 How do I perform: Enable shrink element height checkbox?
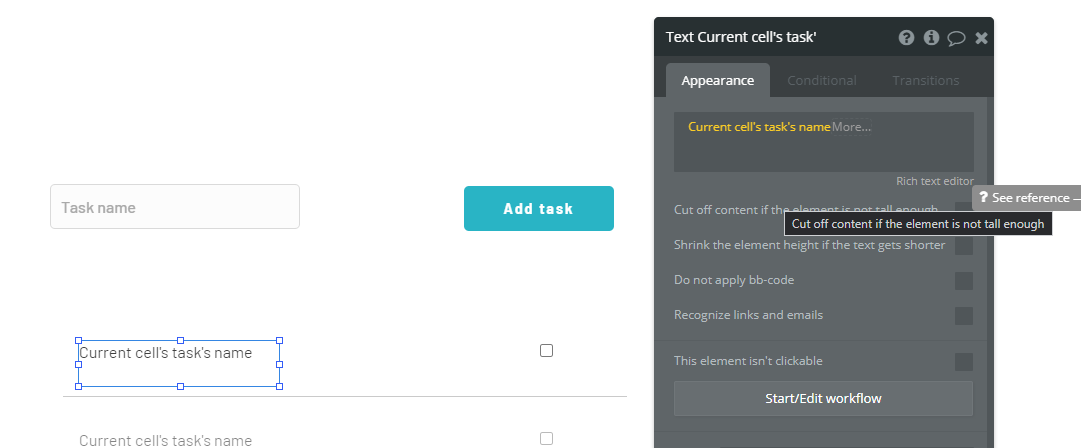[963, 246]
